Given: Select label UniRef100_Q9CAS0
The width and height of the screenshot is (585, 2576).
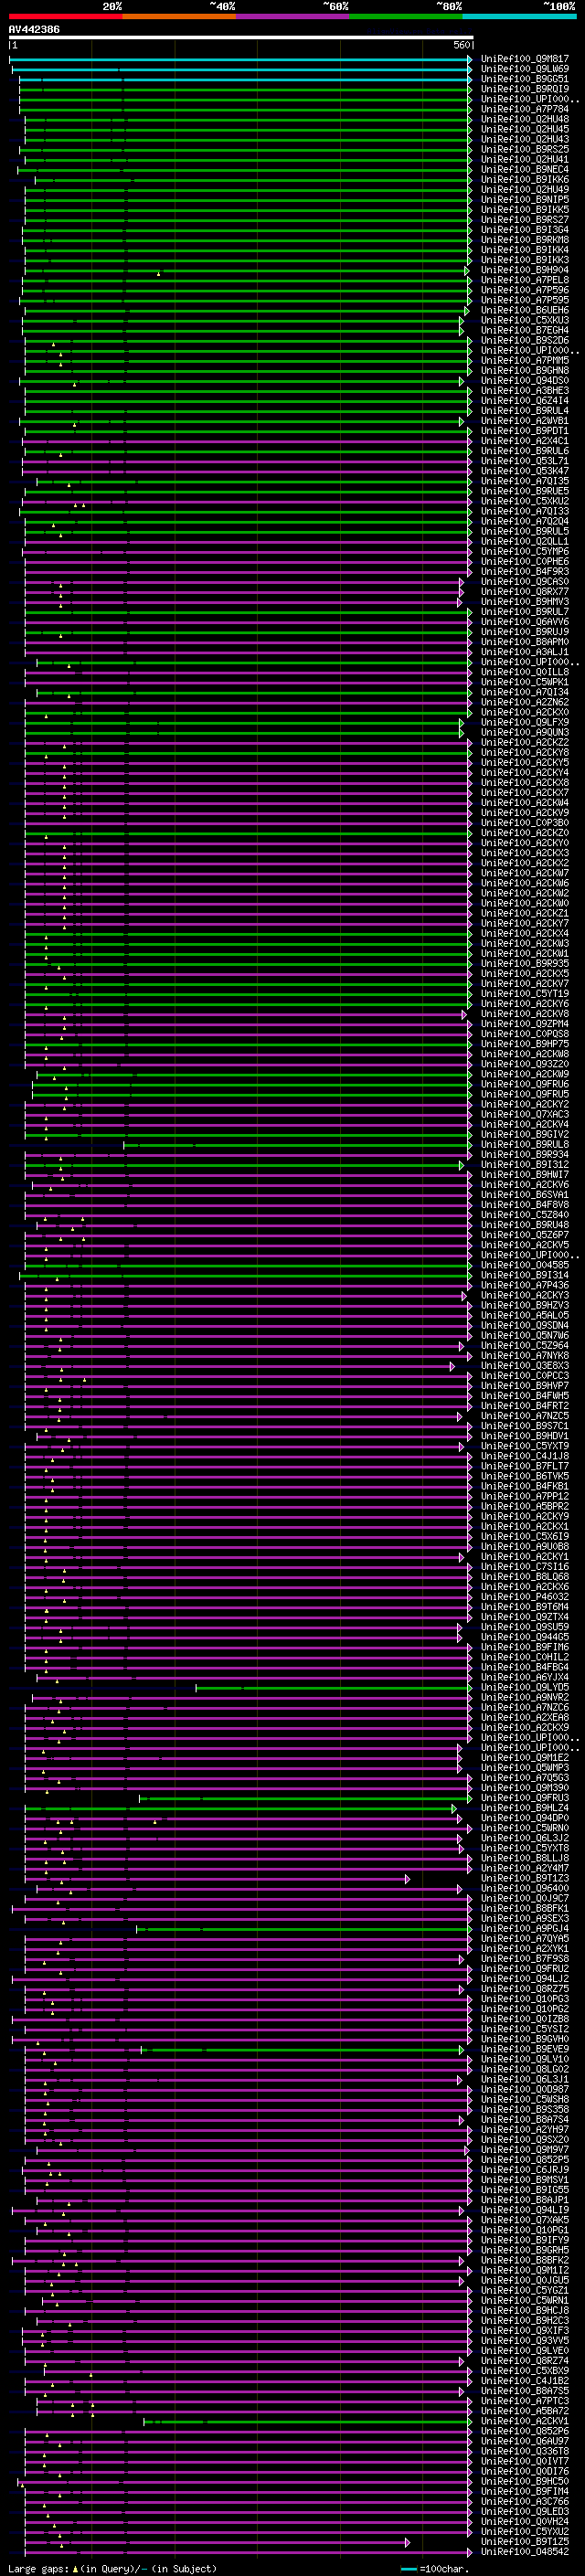Looking at the screenshot, I should (x=524, y=582).
